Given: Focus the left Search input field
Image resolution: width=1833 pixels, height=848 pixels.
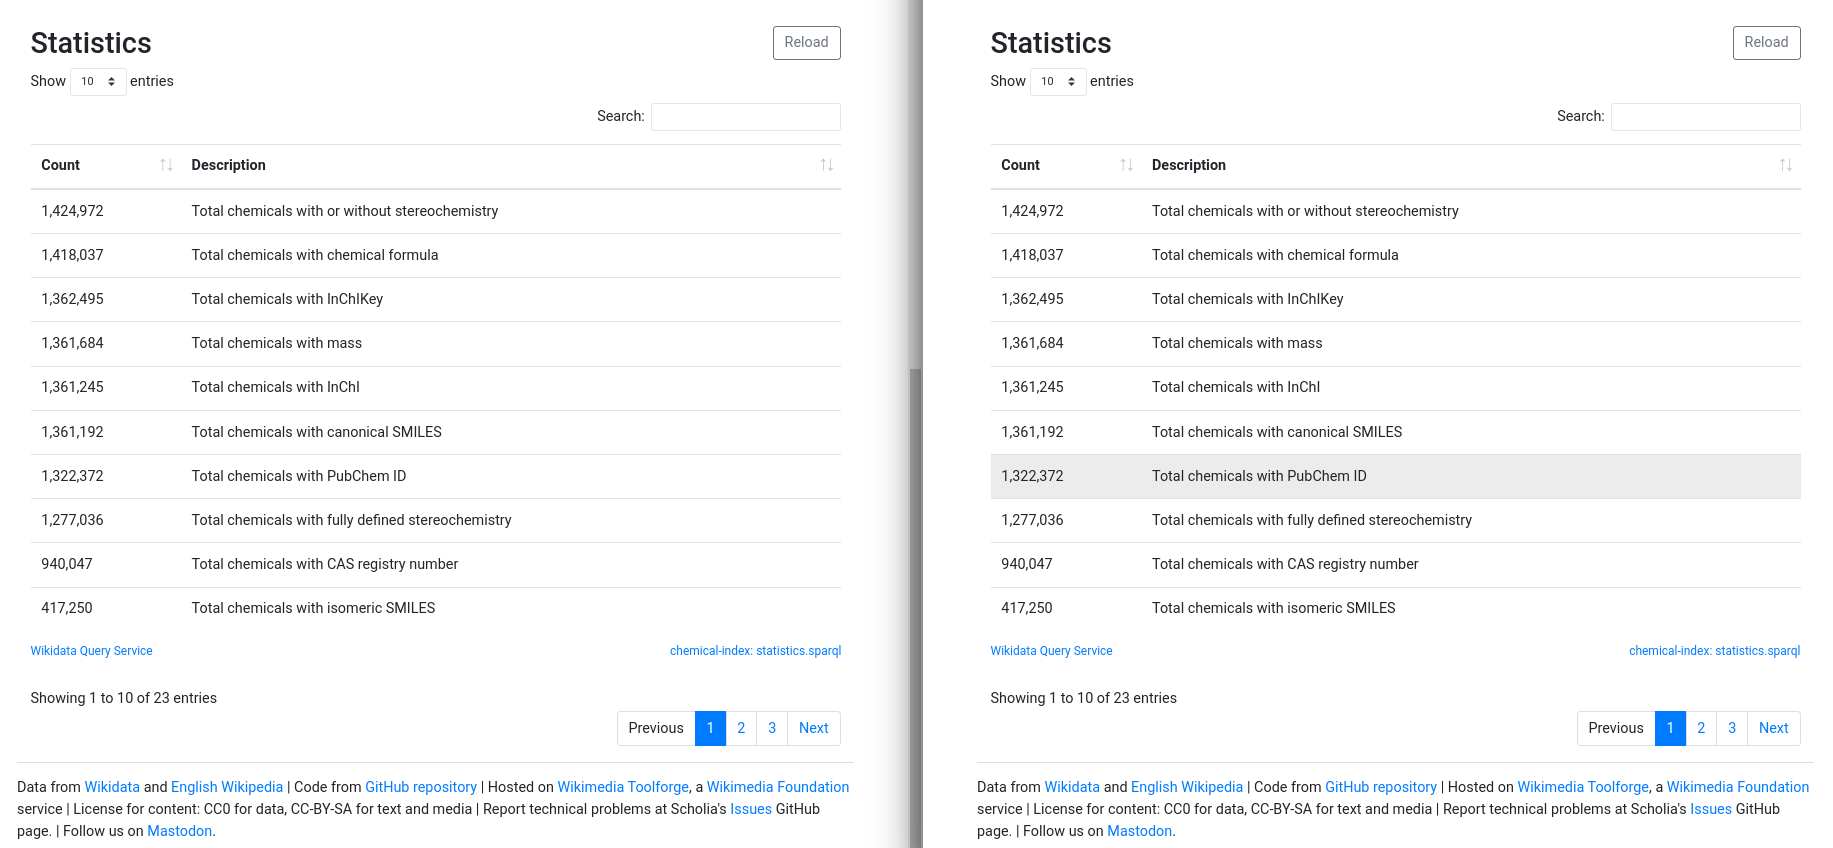Looking at the screenshot, I should pyautogui.click(x=746, y=117).
